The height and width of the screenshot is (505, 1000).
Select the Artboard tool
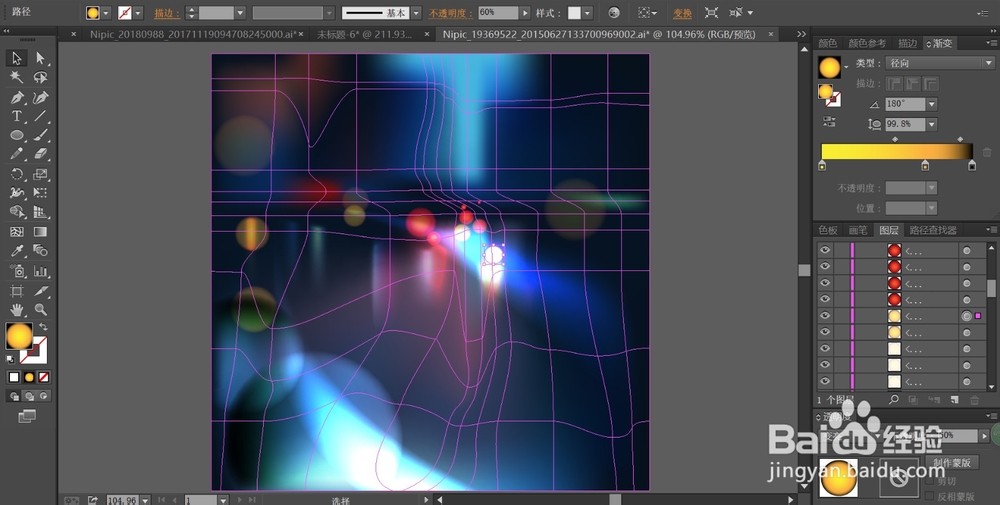[17, 291]
